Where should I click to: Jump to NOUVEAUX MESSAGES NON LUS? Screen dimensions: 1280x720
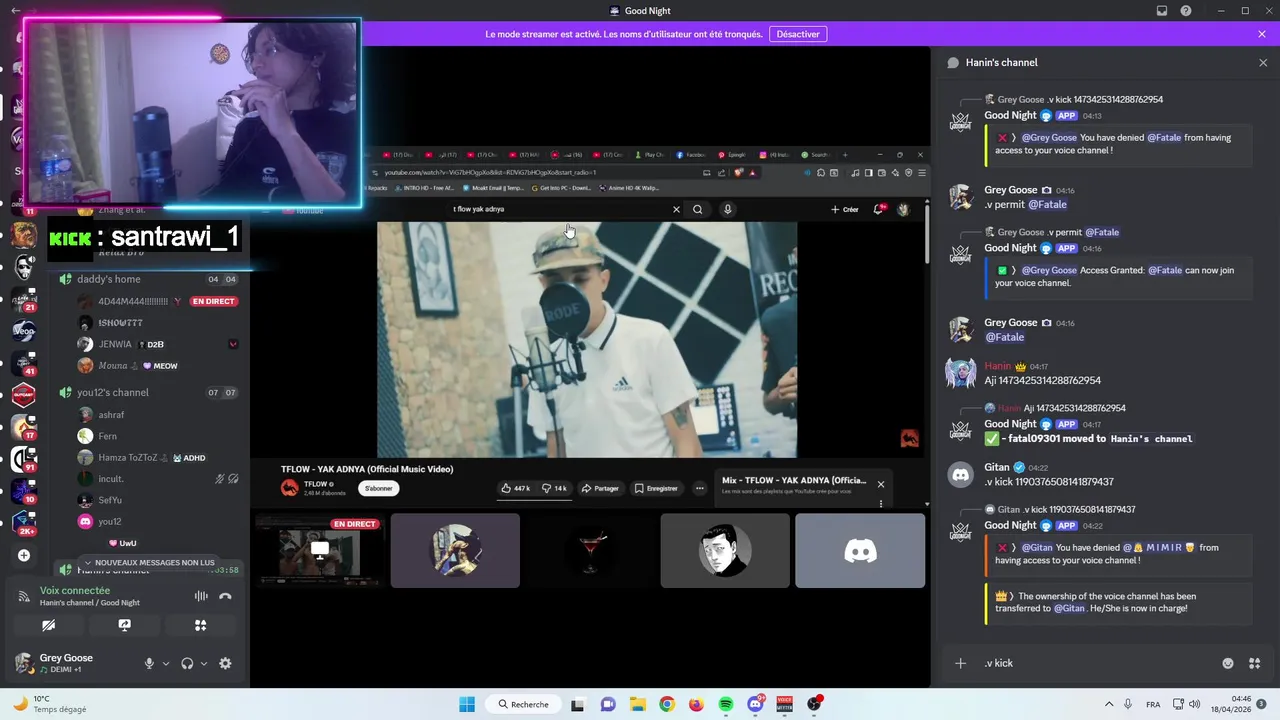[149, 562]
